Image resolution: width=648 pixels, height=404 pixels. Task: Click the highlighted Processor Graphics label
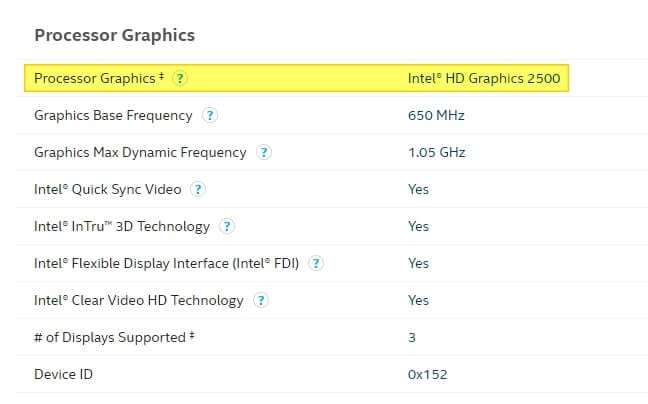coord(95,78)
